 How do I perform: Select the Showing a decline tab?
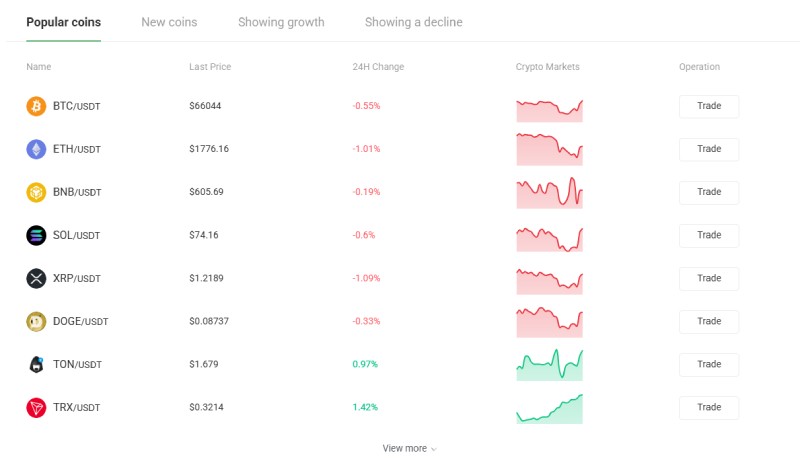coord(414,22)
